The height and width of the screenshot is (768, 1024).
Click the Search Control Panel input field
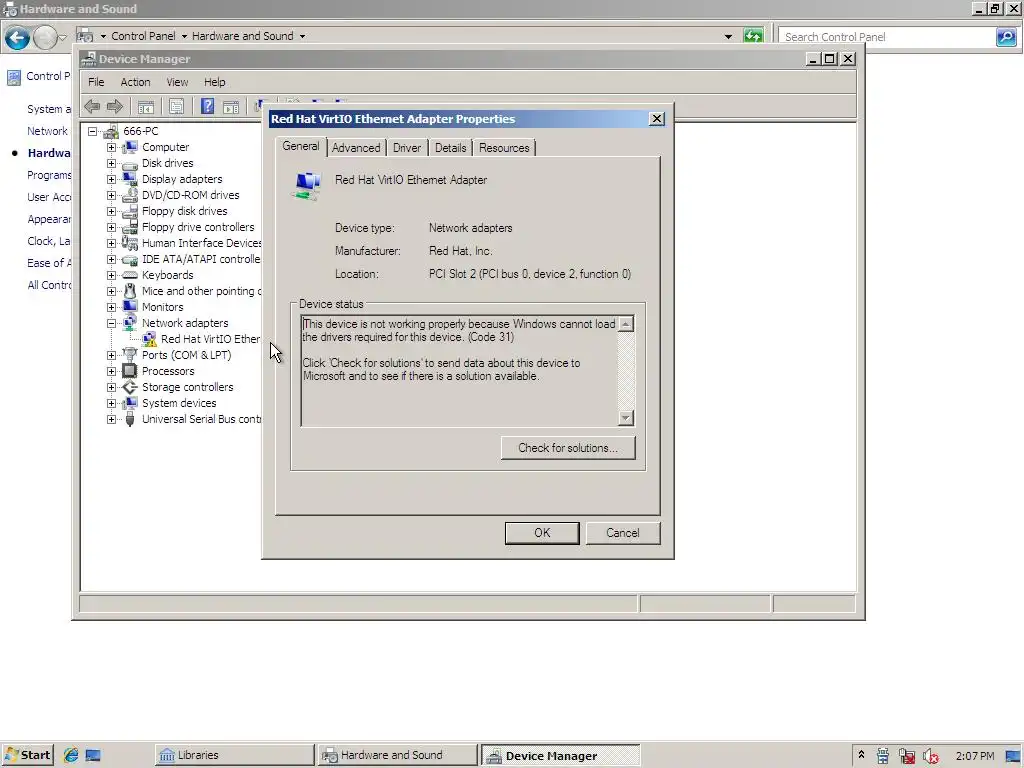(x=887, y=37)
